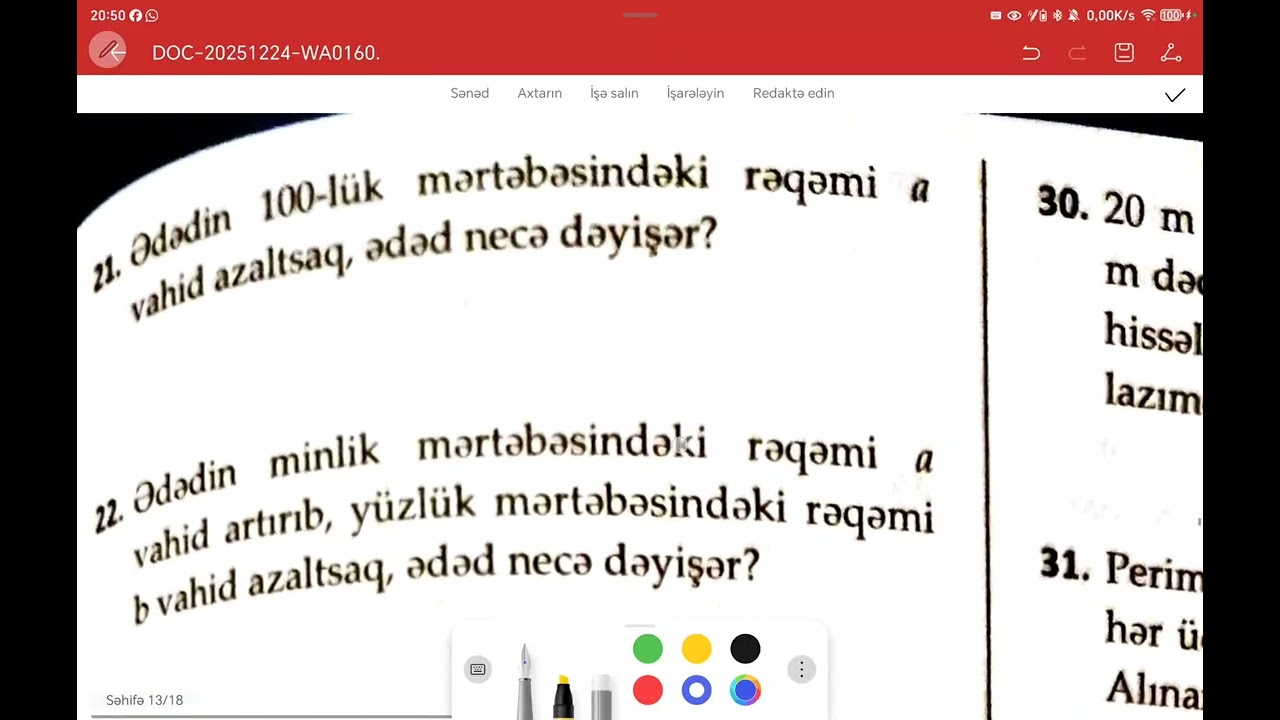Select the yellow highlighter tool
The height and width of the screenshot is (720, 1280).
point(563,697)
